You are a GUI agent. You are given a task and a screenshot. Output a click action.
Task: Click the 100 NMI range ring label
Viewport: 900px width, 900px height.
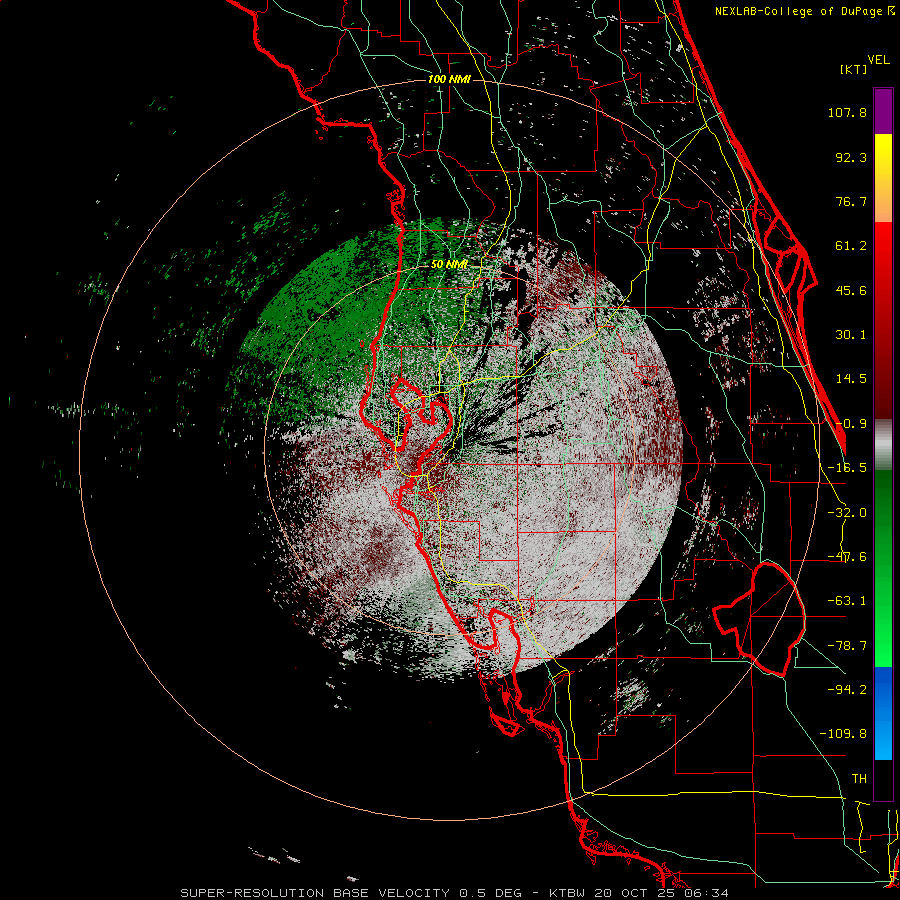pyautogui.click(x=449, y=79)
